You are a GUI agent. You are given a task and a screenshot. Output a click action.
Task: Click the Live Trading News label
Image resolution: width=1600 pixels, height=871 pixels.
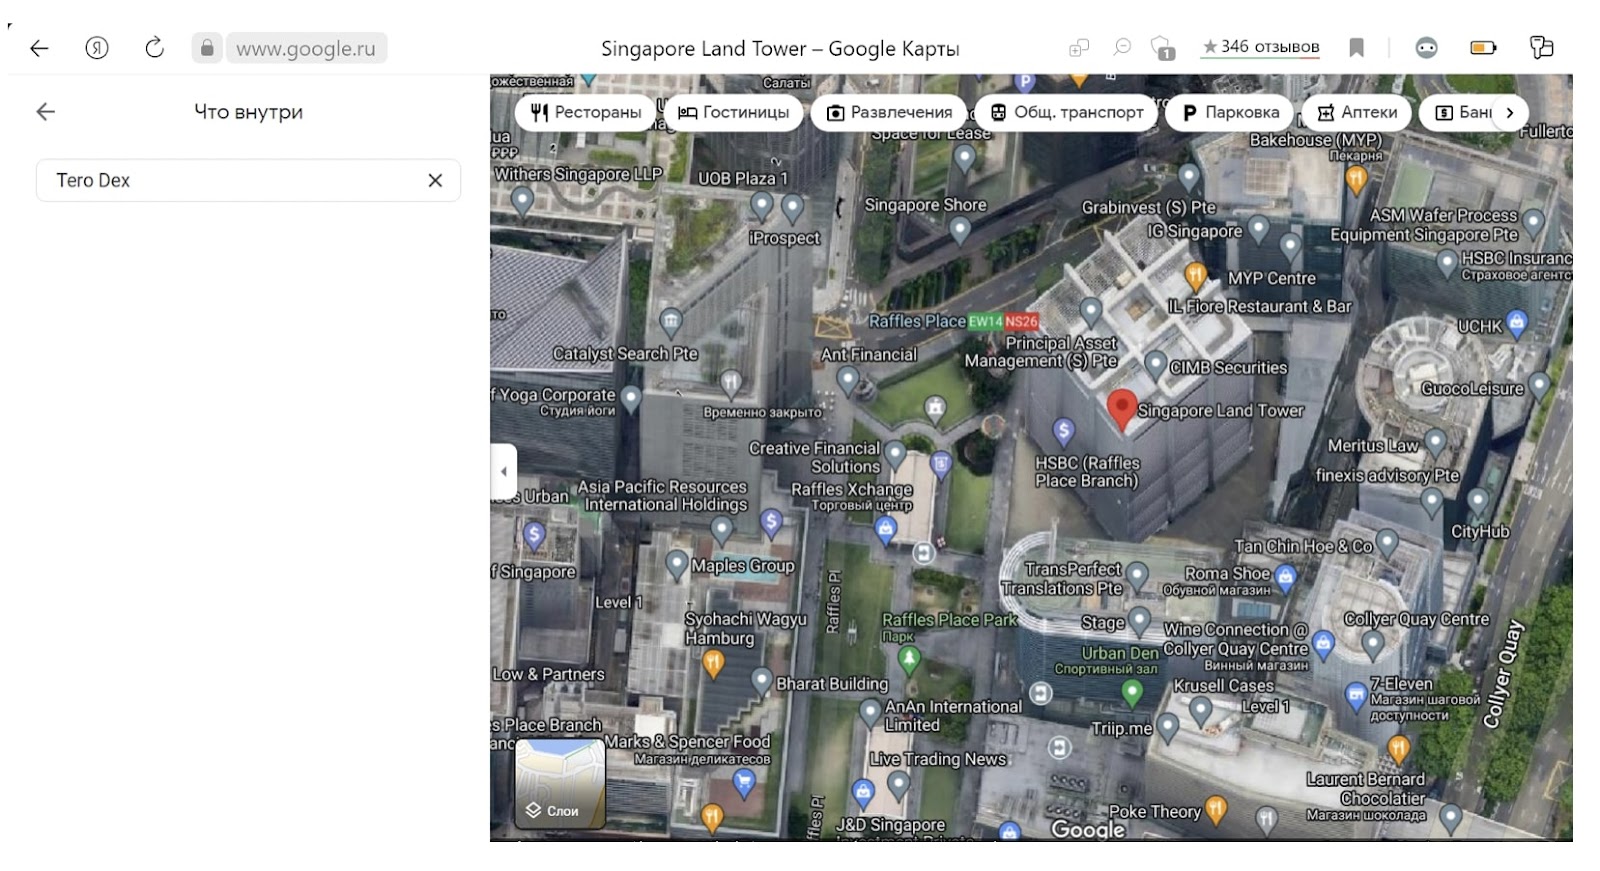point(938,759)
